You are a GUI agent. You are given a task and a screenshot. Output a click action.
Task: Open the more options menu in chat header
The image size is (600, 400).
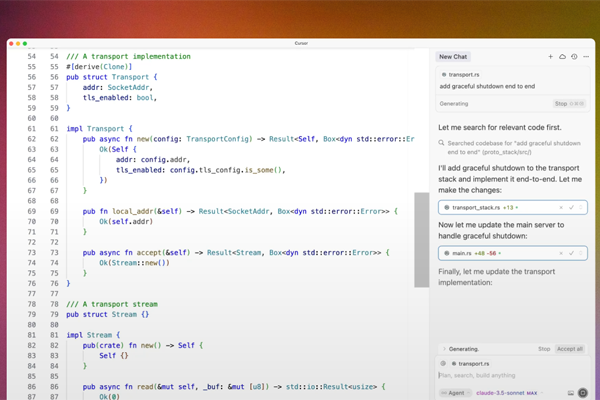(585, 57)
